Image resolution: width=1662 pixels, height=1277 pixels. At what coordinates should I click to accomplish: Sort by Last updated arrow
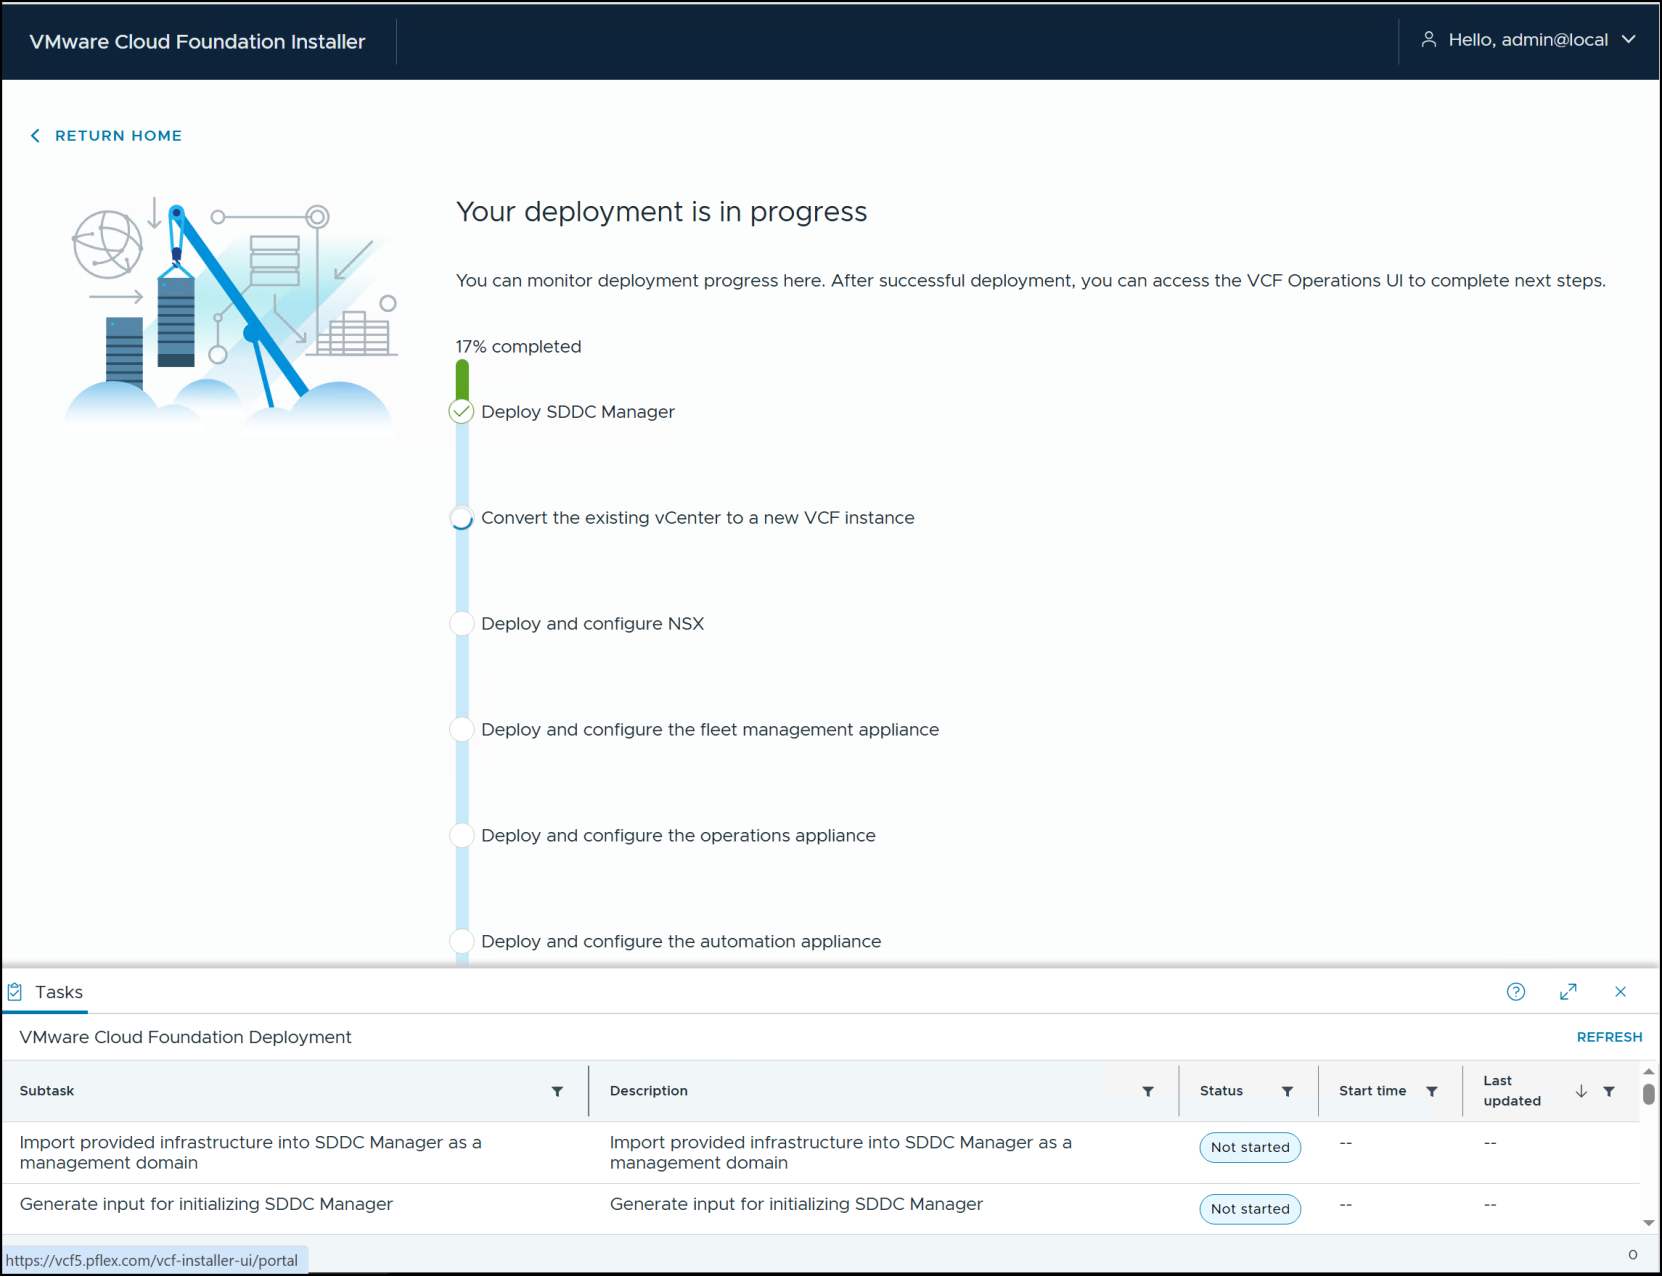(x=1581, y=1092)
